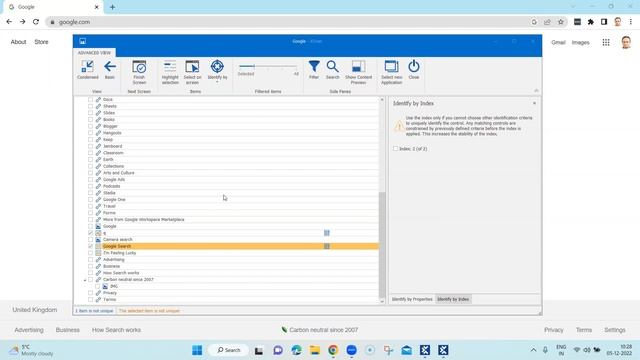Click the About link on Google page

pos(18,42)
